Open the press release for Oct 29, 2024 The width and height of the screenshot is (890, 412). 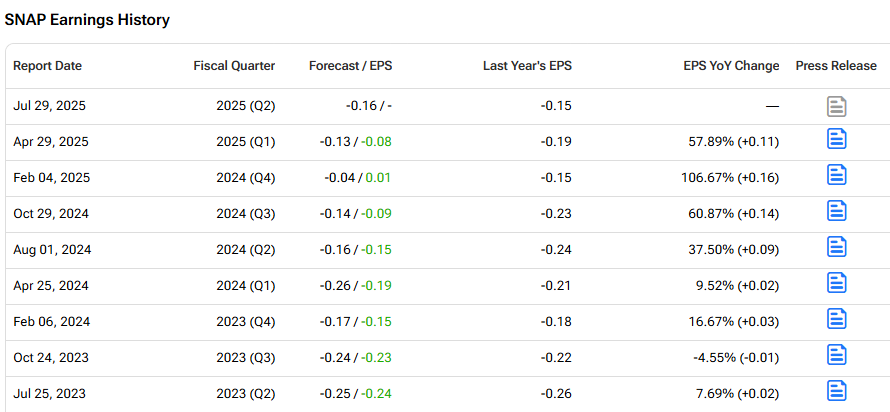pyautogui.click(x=837, y=211)
